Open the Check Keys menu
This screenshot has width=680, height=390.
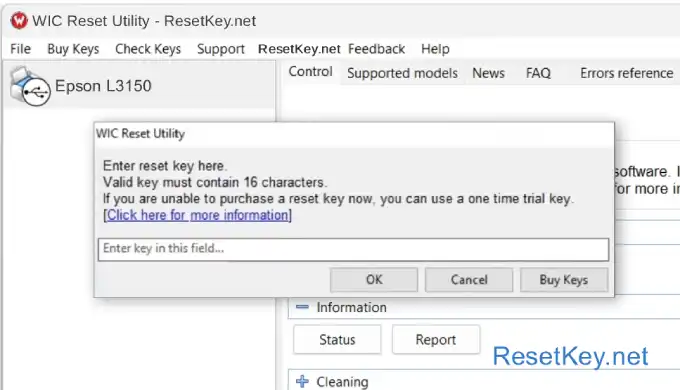tap(148, 49)
